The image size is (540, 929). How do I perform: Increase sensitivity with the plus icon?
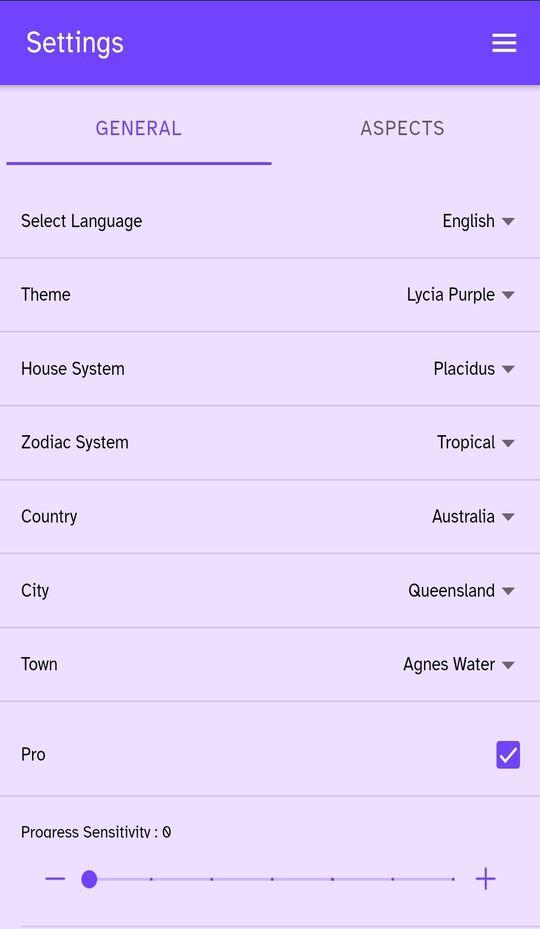485,879
